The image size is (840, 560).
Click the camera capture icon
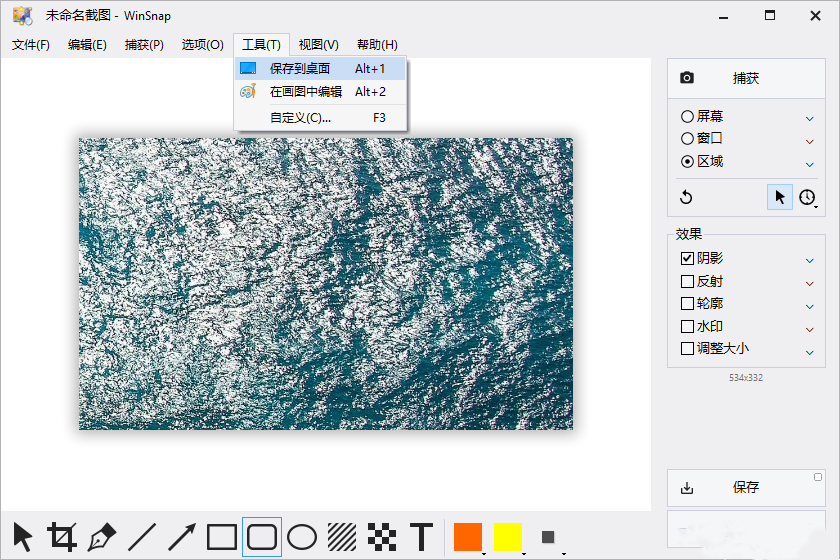point(687,78)
